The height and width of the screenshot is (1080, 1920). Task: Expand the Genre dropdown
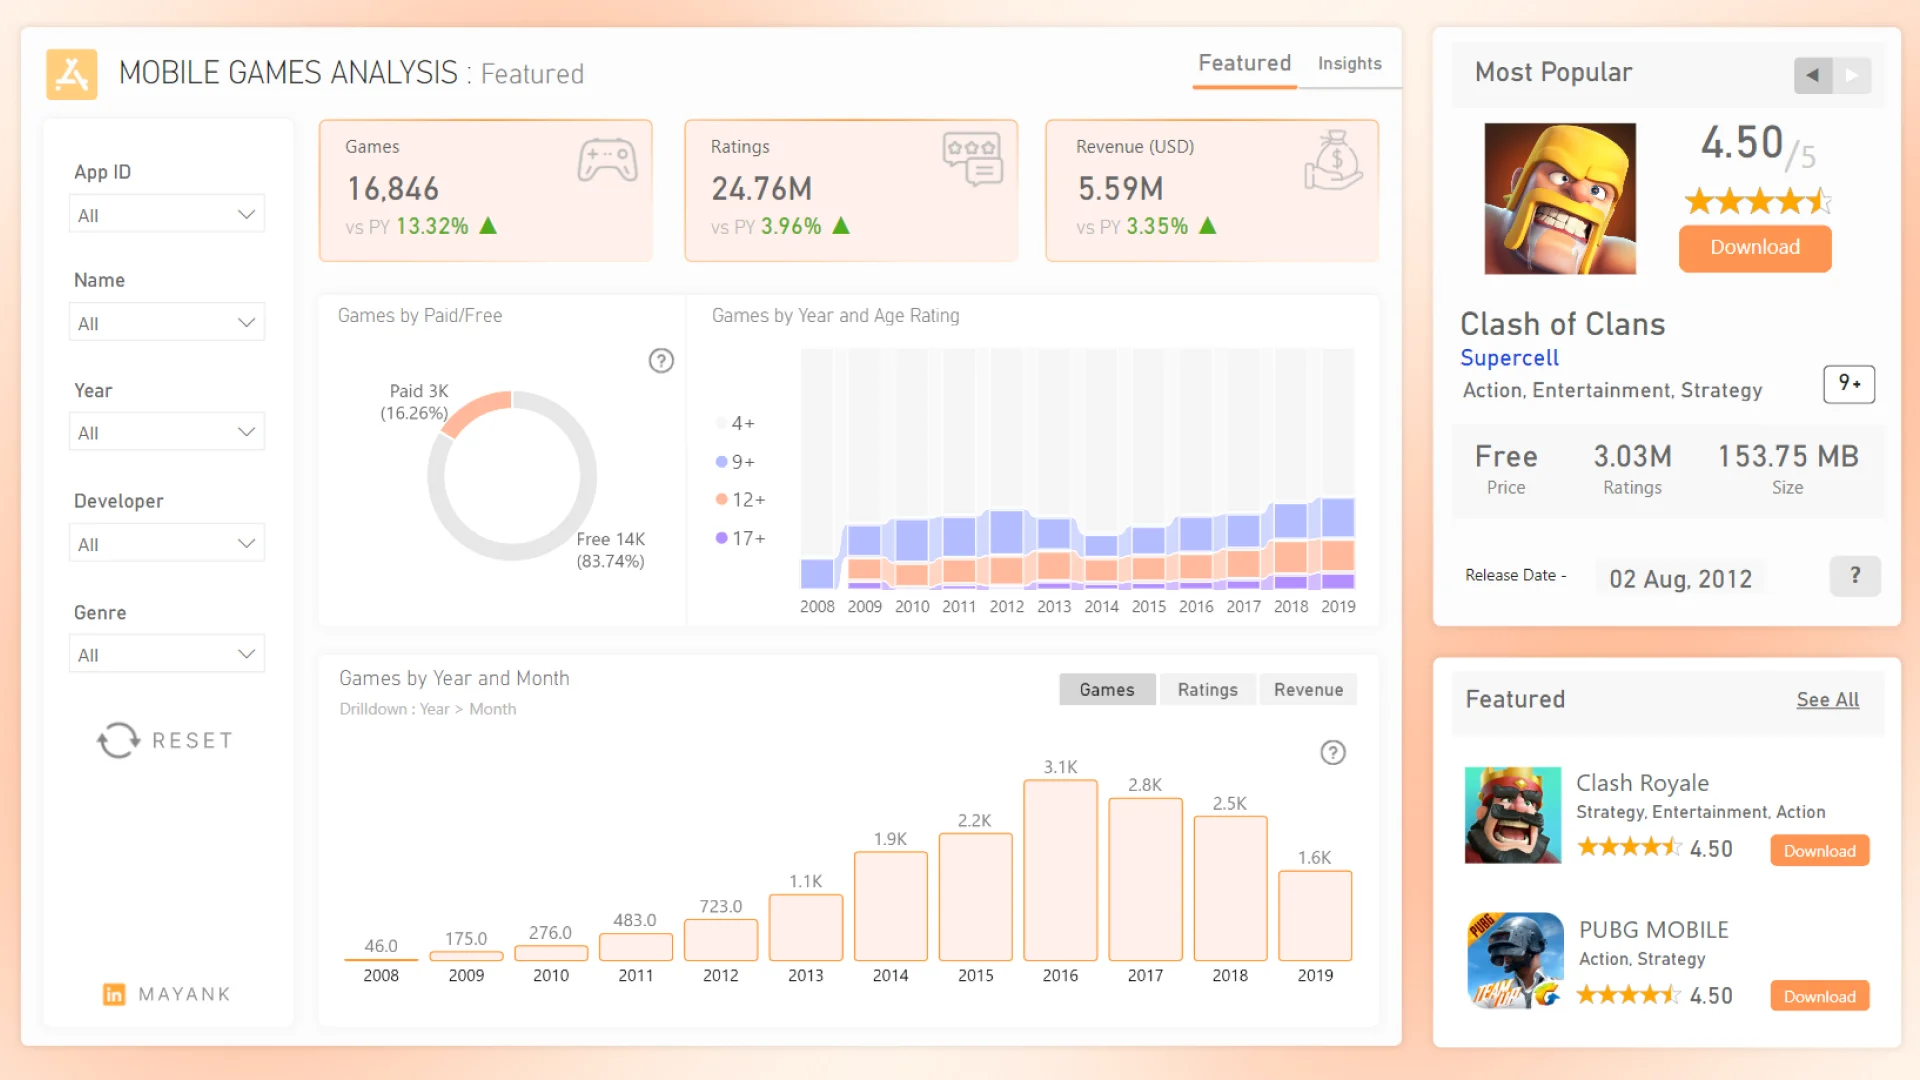pos(167,655)
